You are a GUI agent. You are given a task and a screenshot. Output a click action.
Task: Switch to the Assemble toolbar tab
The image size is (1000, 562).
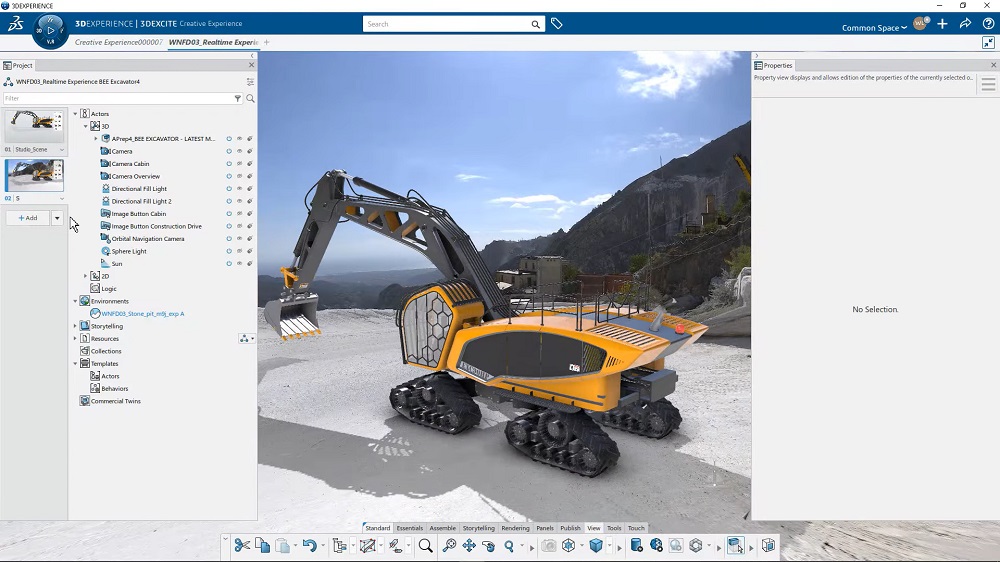[443, 528]
